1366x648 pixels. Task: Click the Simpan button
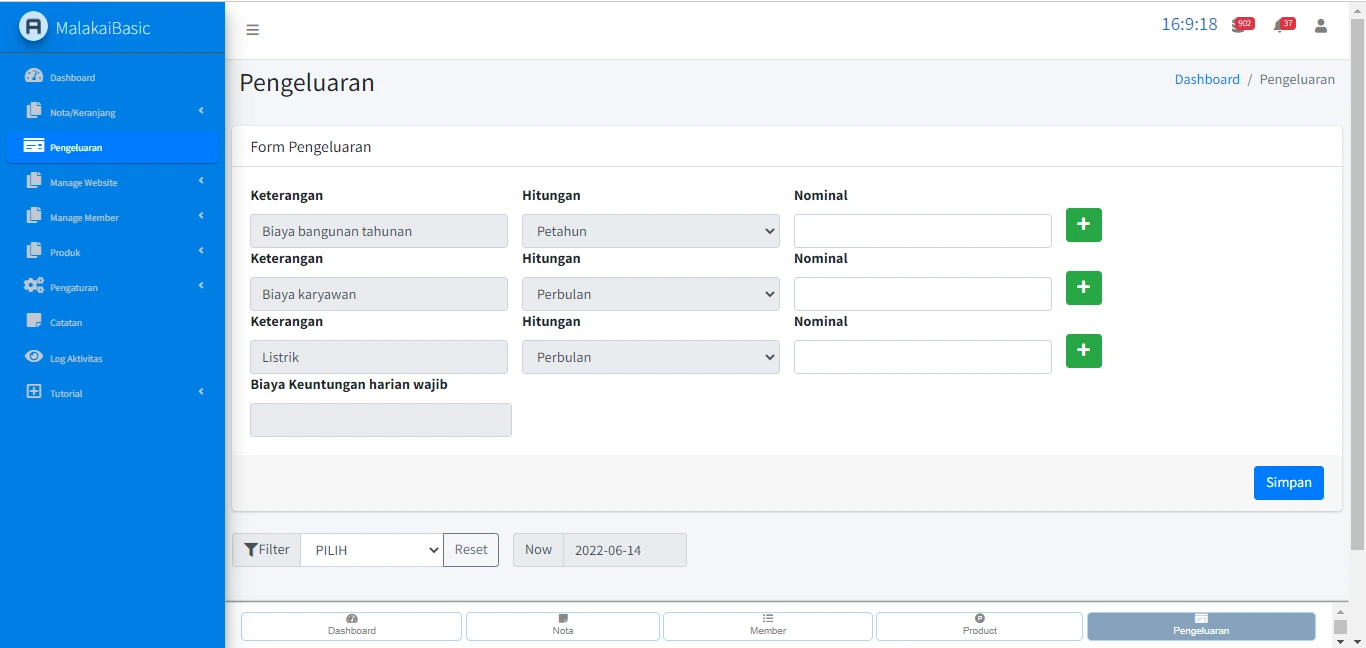[x=1288, y=483]
